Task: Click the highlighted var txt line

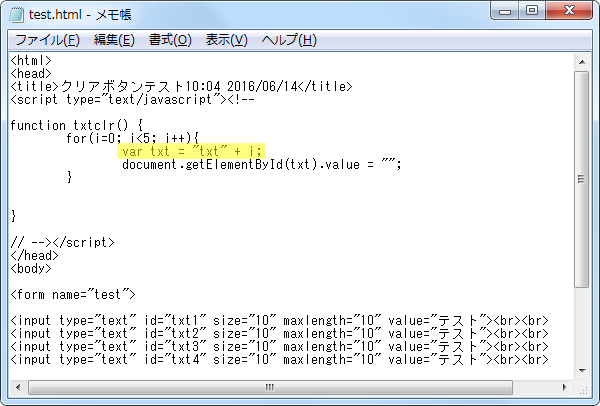Action: (x=191, y=152)
